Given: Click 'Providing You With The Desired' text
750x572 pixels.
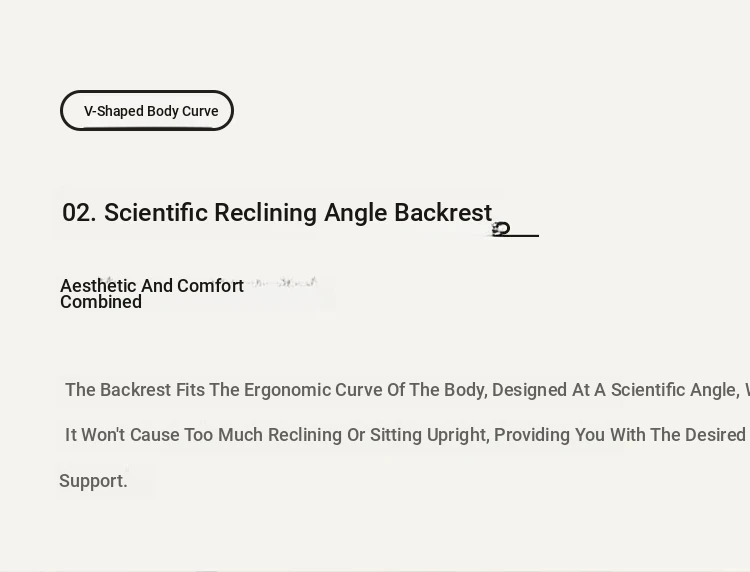Looking at the screenshot, I should point(620,435).
